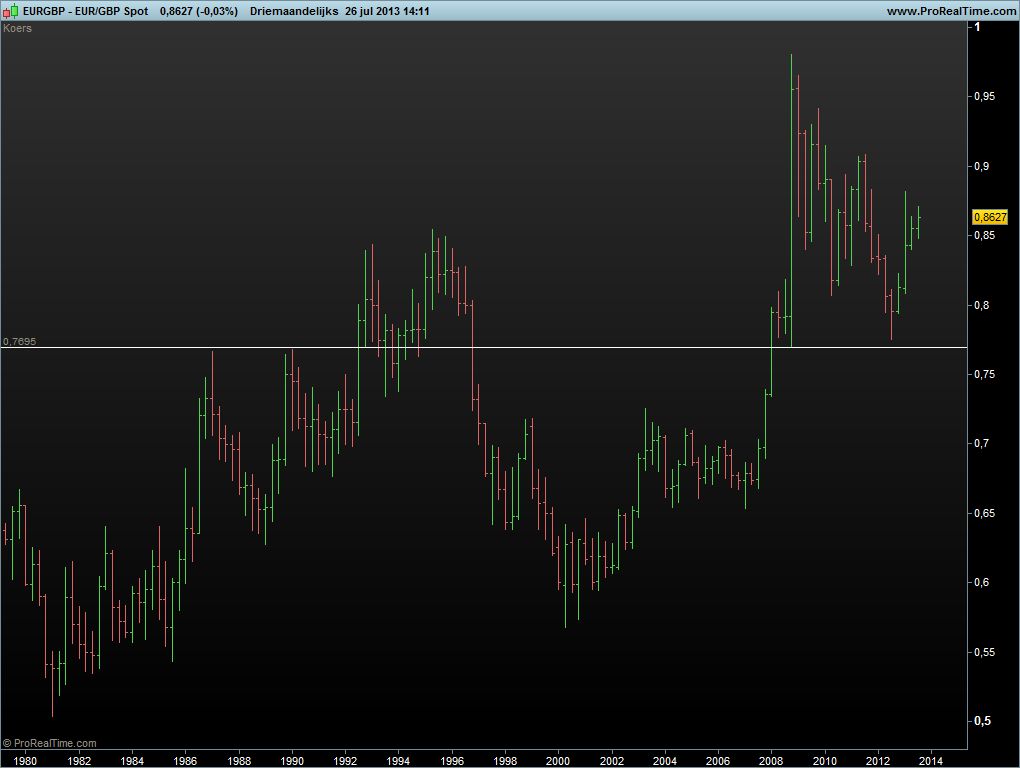Screen dimensions: 1020x768
Task: Click the © ProRealTime.com watermark
Action: coord(50,743)
